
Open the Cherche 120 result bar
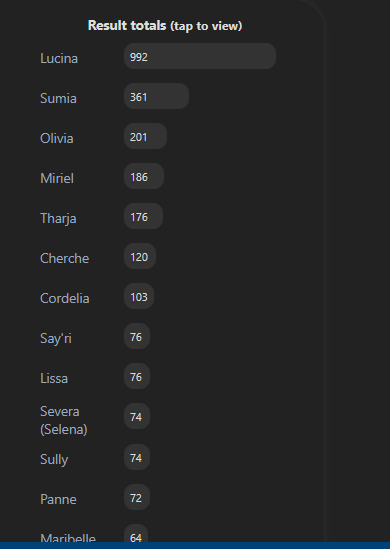pos(140,256)
